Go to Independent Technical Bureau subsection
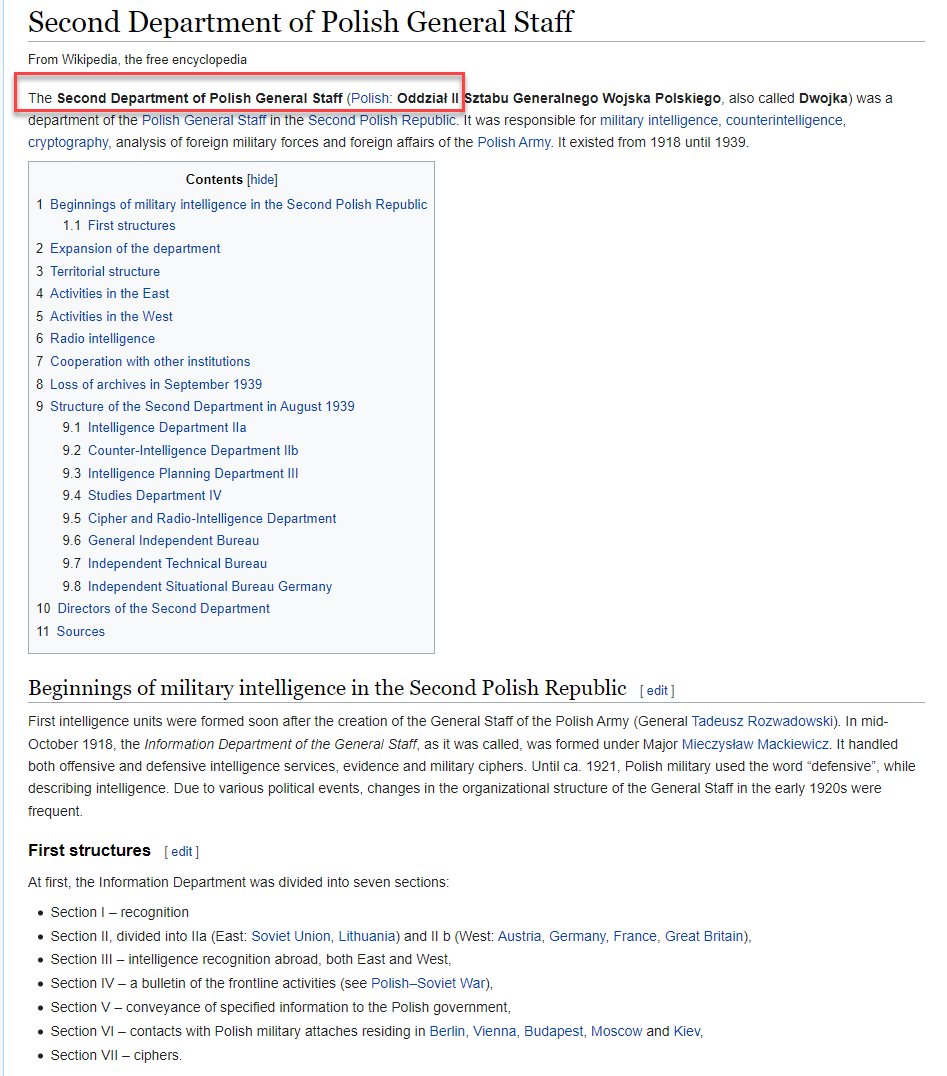Viewport: 947px width, 1076px height. point(177,563)
